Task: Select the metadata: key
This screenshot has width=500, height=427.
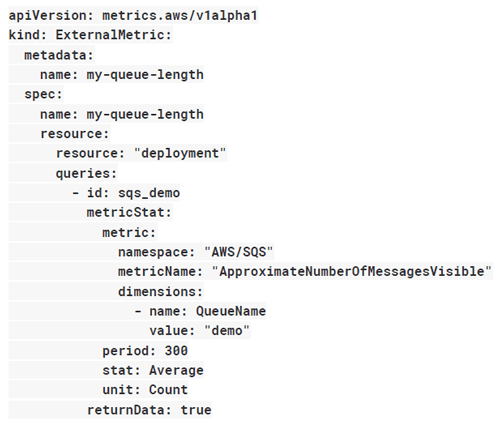Action: [x=59, y=55]
